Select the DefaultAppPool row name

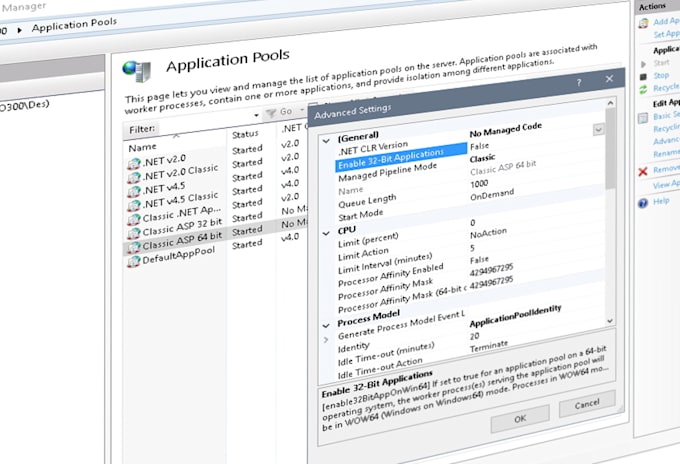click(179, 255)
